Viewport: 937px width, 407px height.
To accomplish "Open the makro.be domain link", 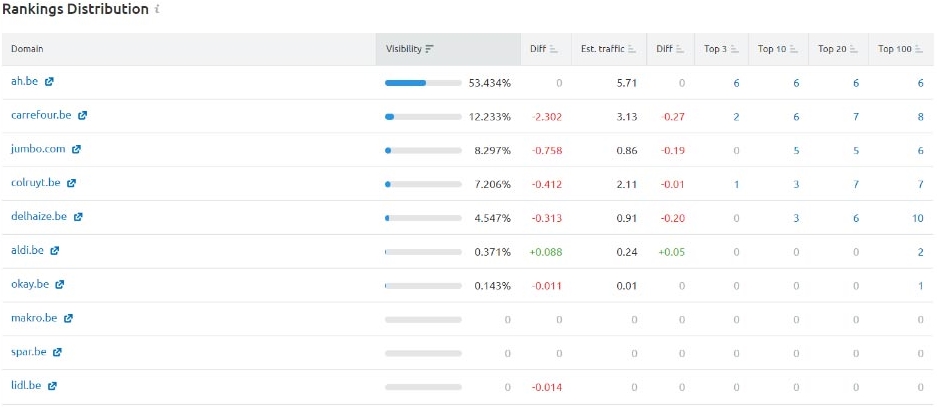I will point(34,318).
